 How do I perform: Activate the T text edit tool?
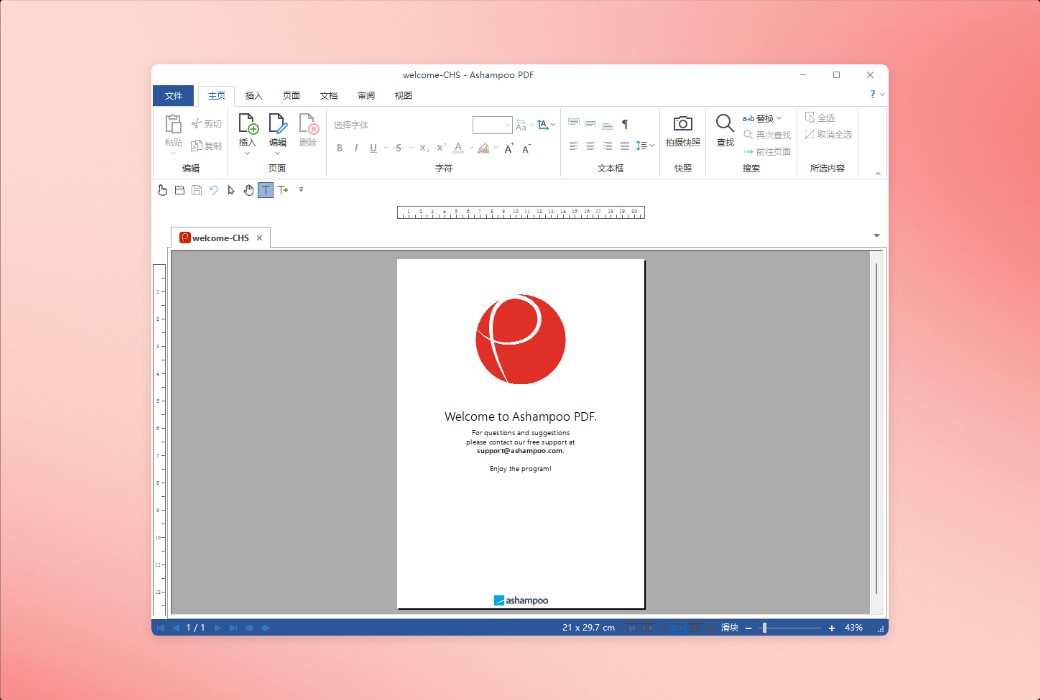pos(265,190)
